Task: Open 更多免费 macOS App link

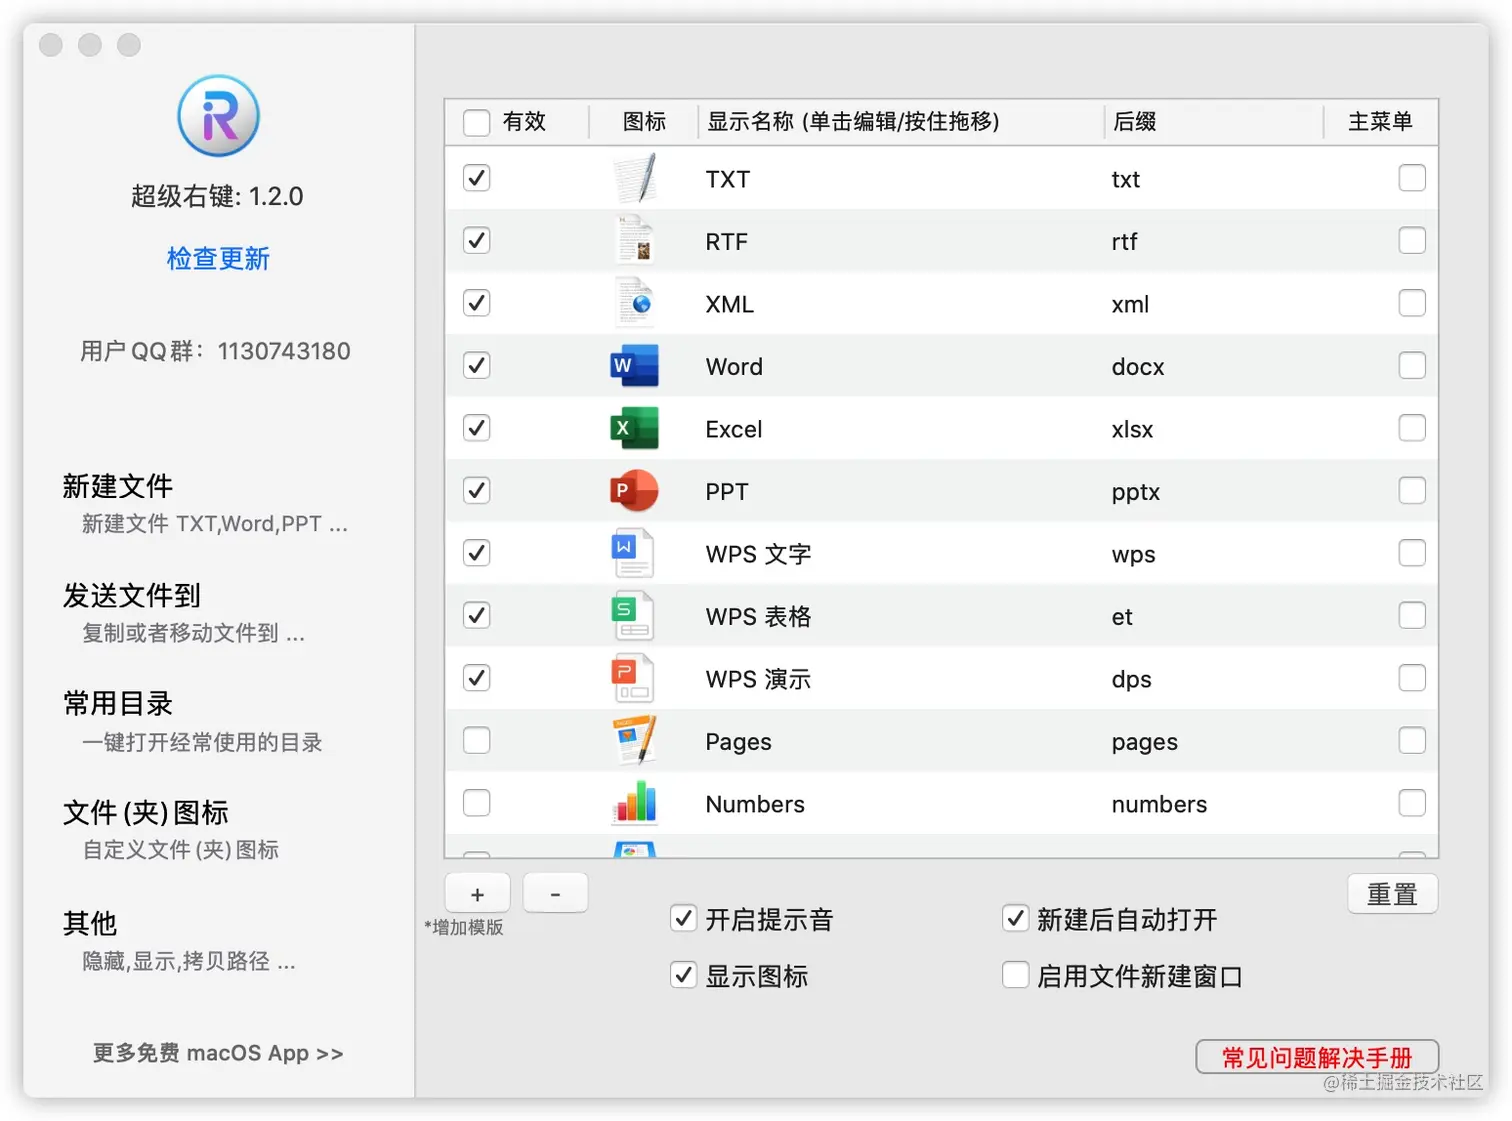Action: 218,1053
